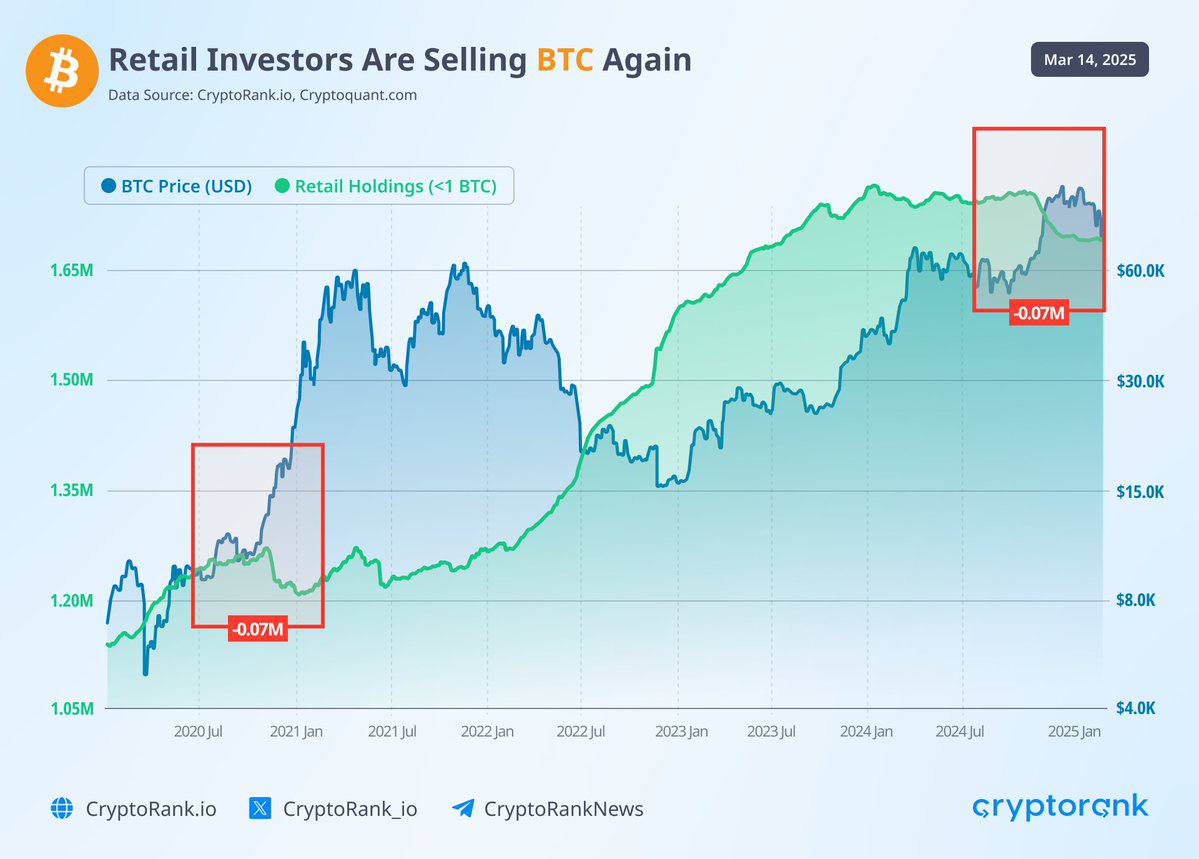Click the Telegram paper plane icon
The width and height of the screenshot is (1199, 859).
(463, 808)
